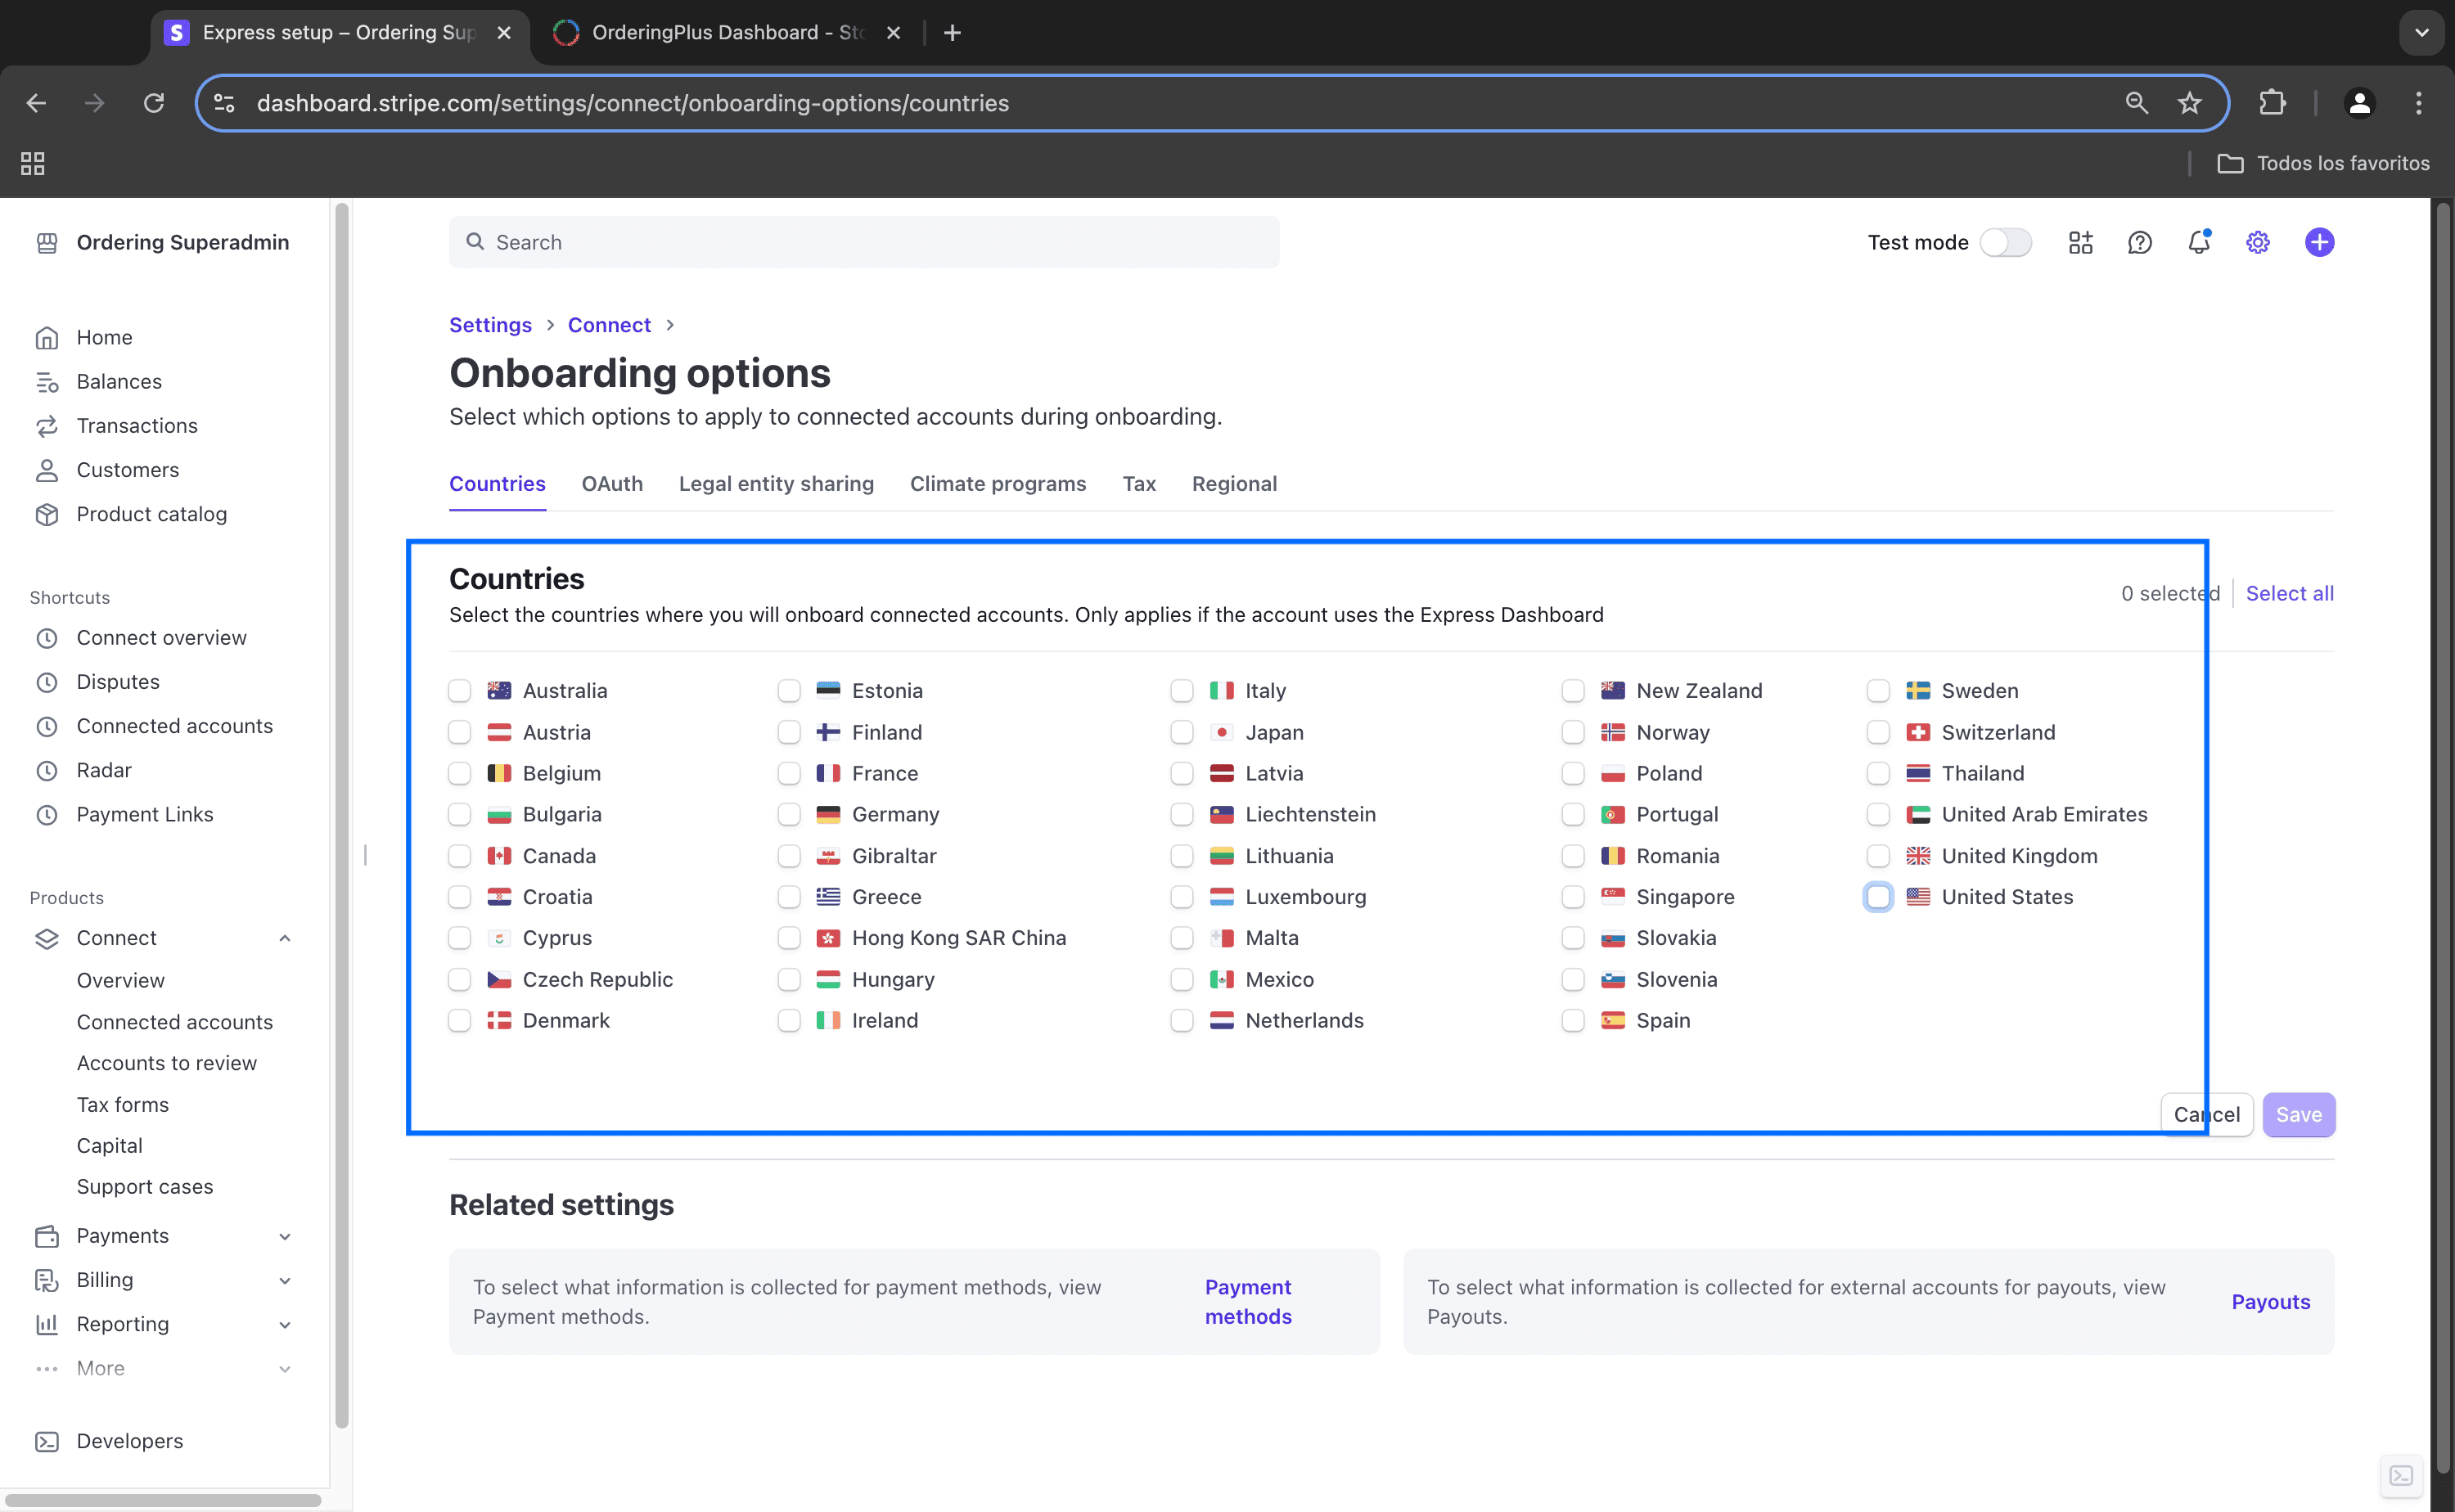
Task: Open Tax forms in Connect menu
Action: click(123, 1104)
